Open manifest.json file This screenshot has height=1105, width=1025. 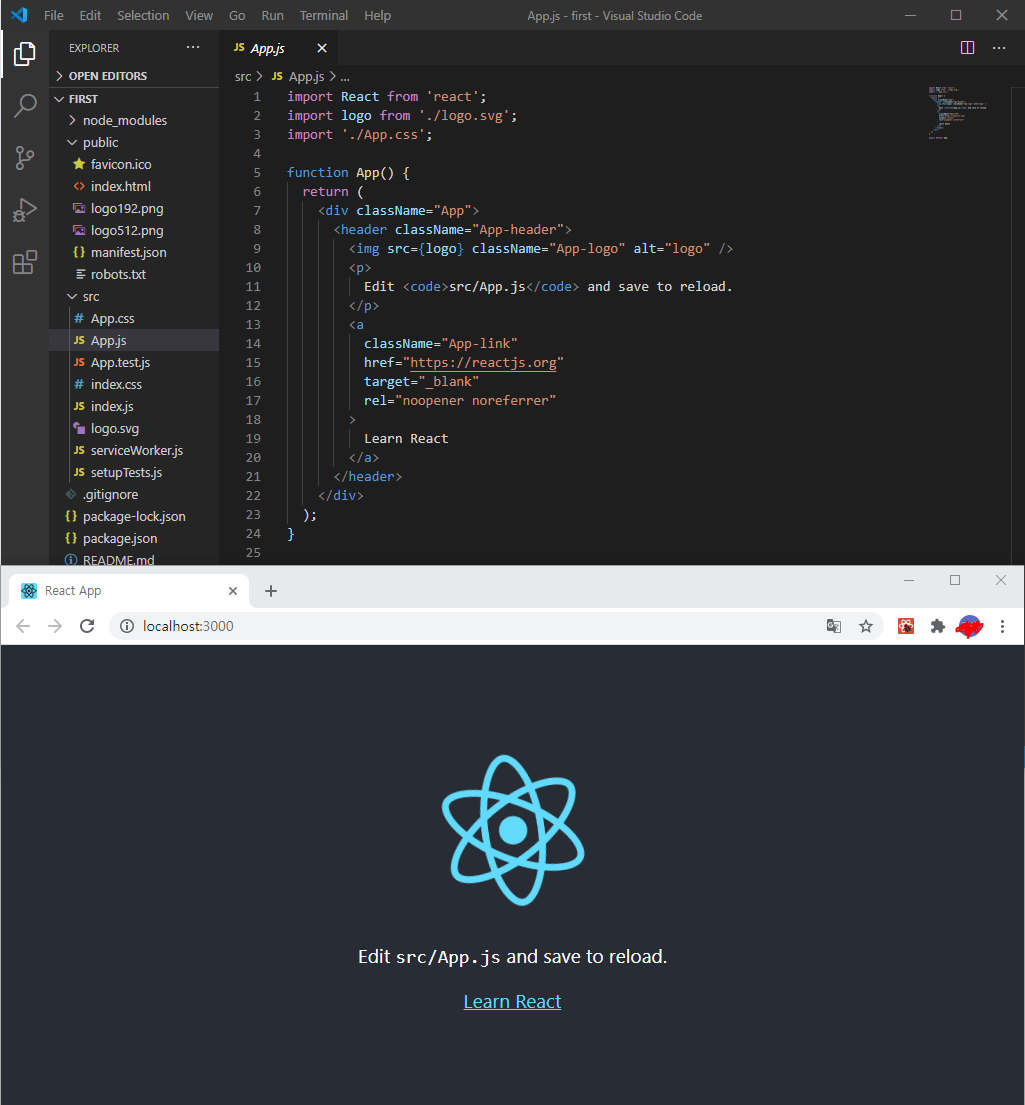click(134, 252)
